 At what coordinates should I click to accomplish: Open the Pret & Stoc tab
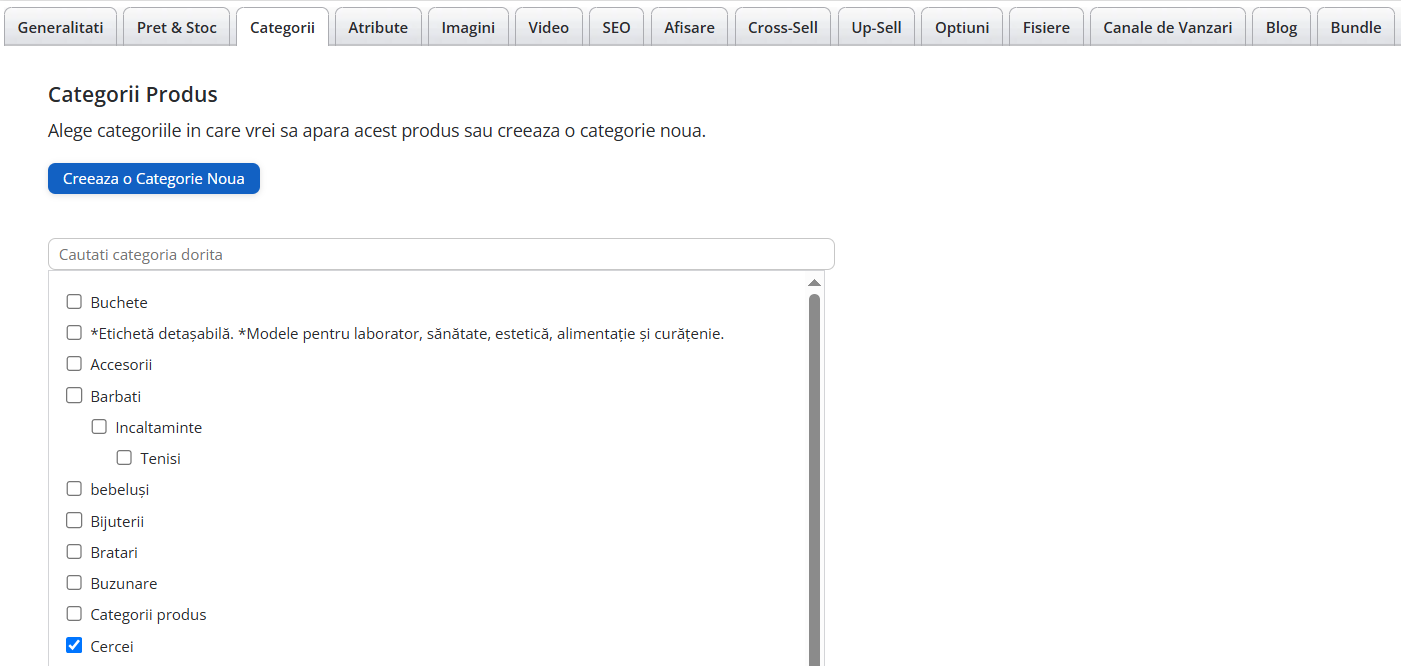click(x=177, y=27)
